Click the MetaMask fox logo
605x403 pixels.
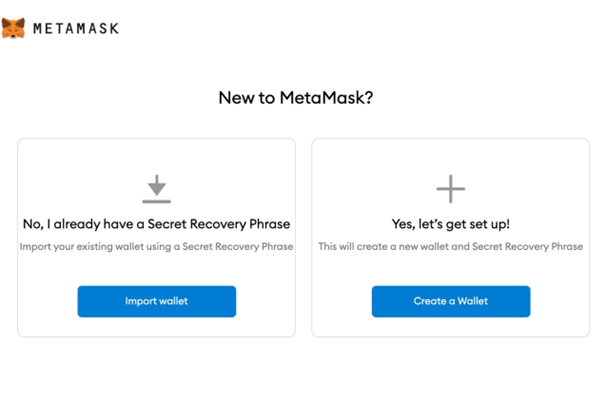click(x=13, y=28)
